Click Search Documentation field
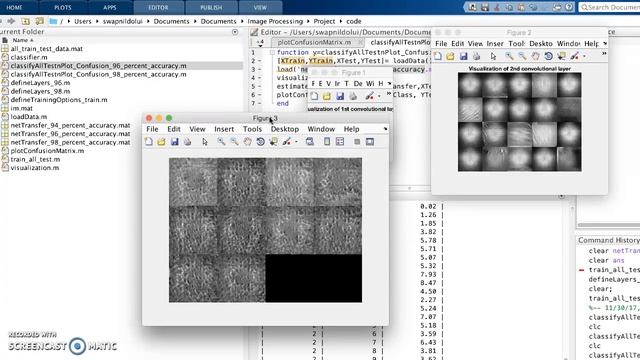 click(x=609, y=7)
